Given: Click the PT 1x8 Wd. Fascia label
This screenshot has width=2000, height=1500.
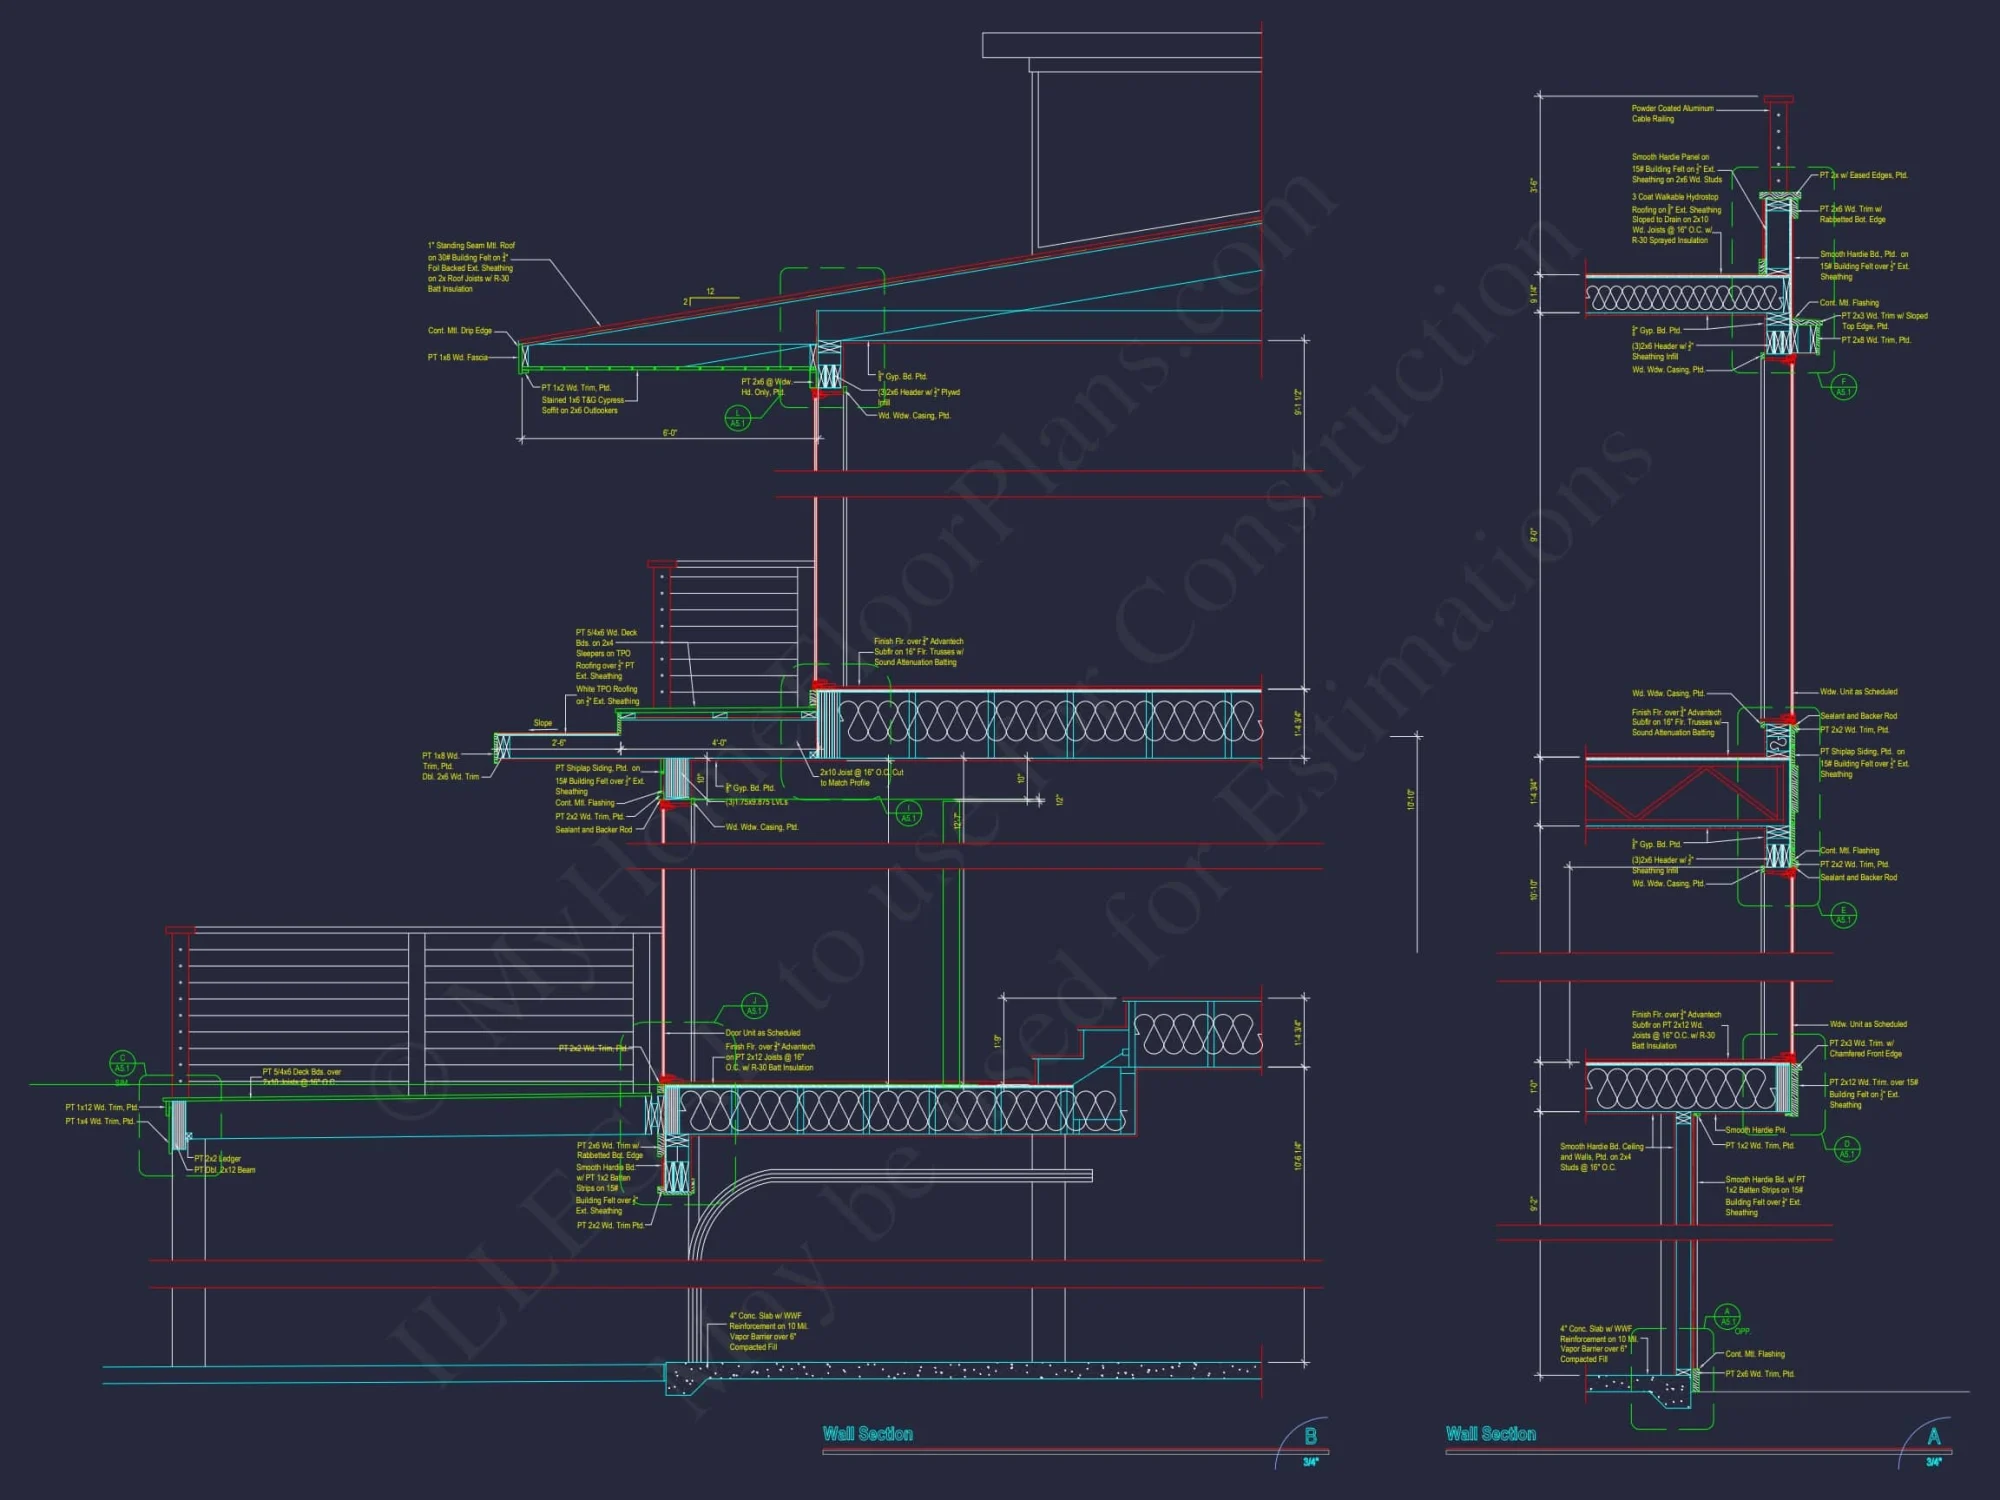Looking at the screenshot, I should [457, 357].
